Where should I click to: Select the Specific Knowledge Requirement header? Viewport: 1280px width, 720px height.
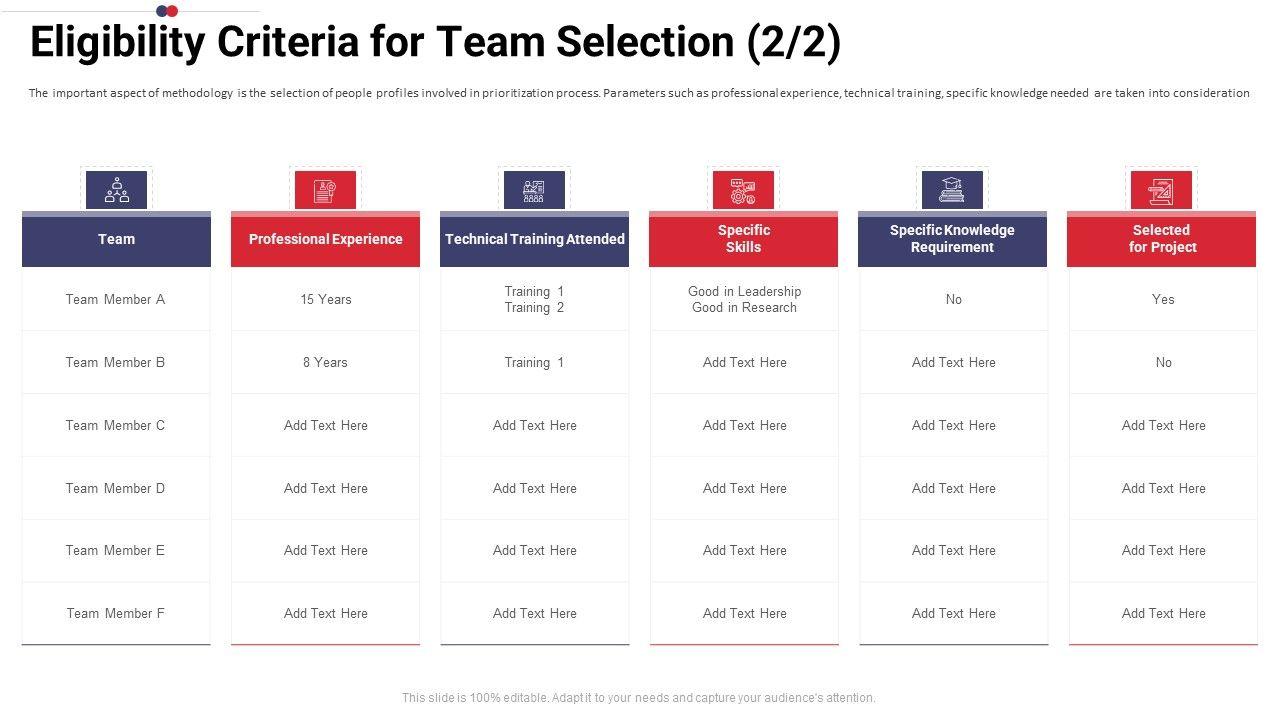pos(952,239)
